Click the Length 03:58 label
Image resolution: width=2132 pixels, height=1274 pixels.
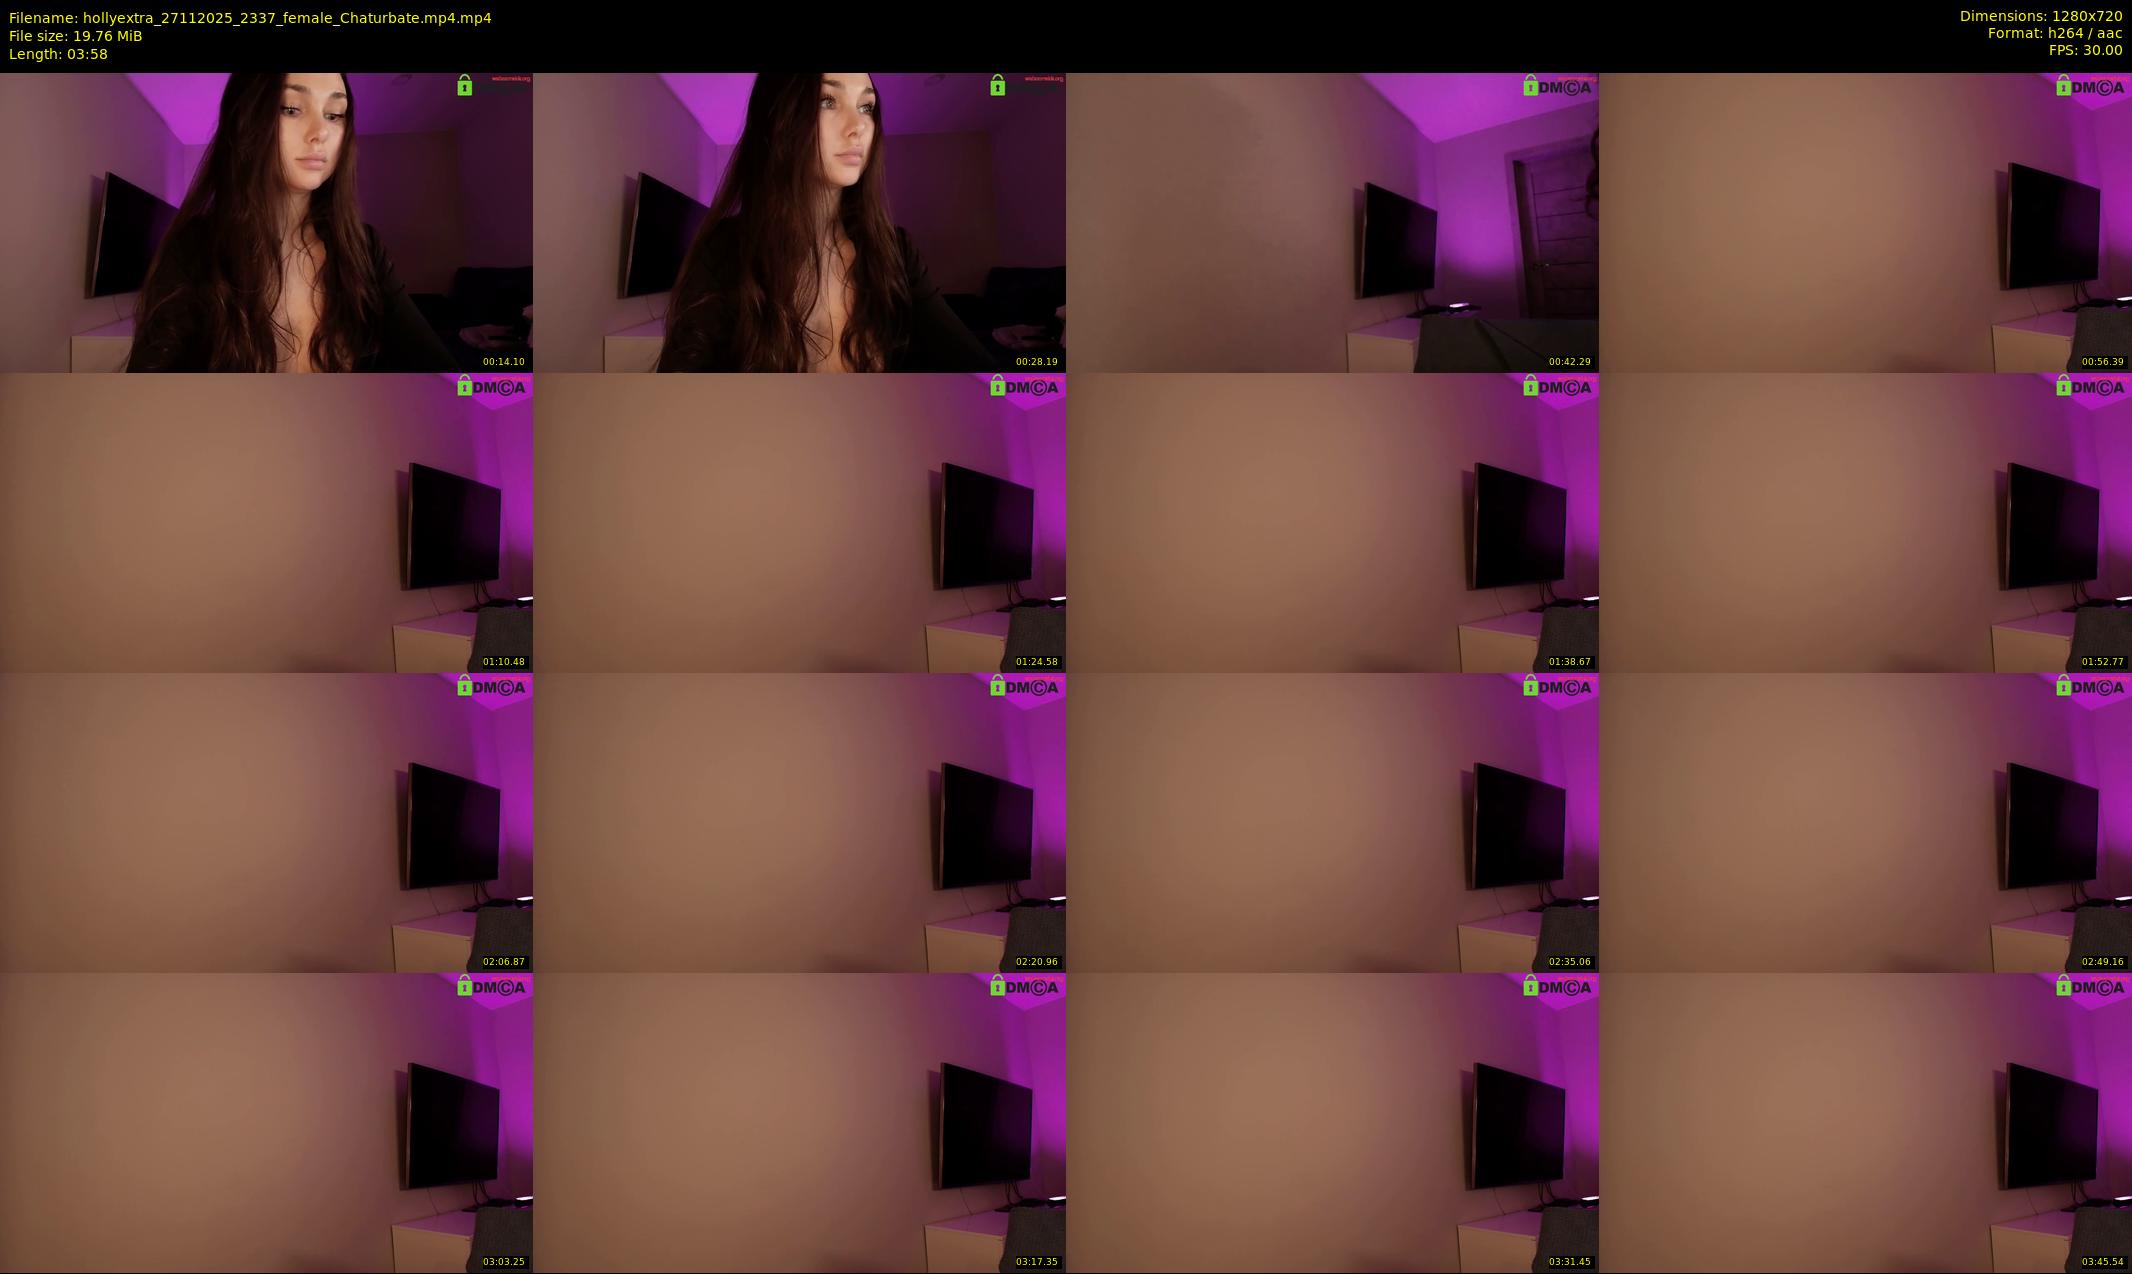(58, 54)
